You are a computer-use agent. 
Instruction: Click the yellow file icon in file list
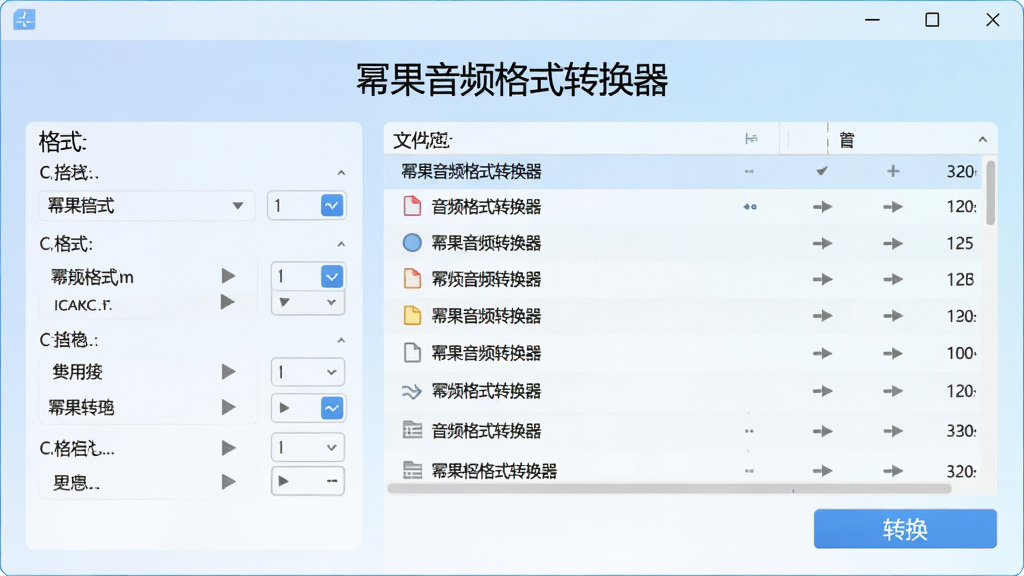(x=412, y=315)
